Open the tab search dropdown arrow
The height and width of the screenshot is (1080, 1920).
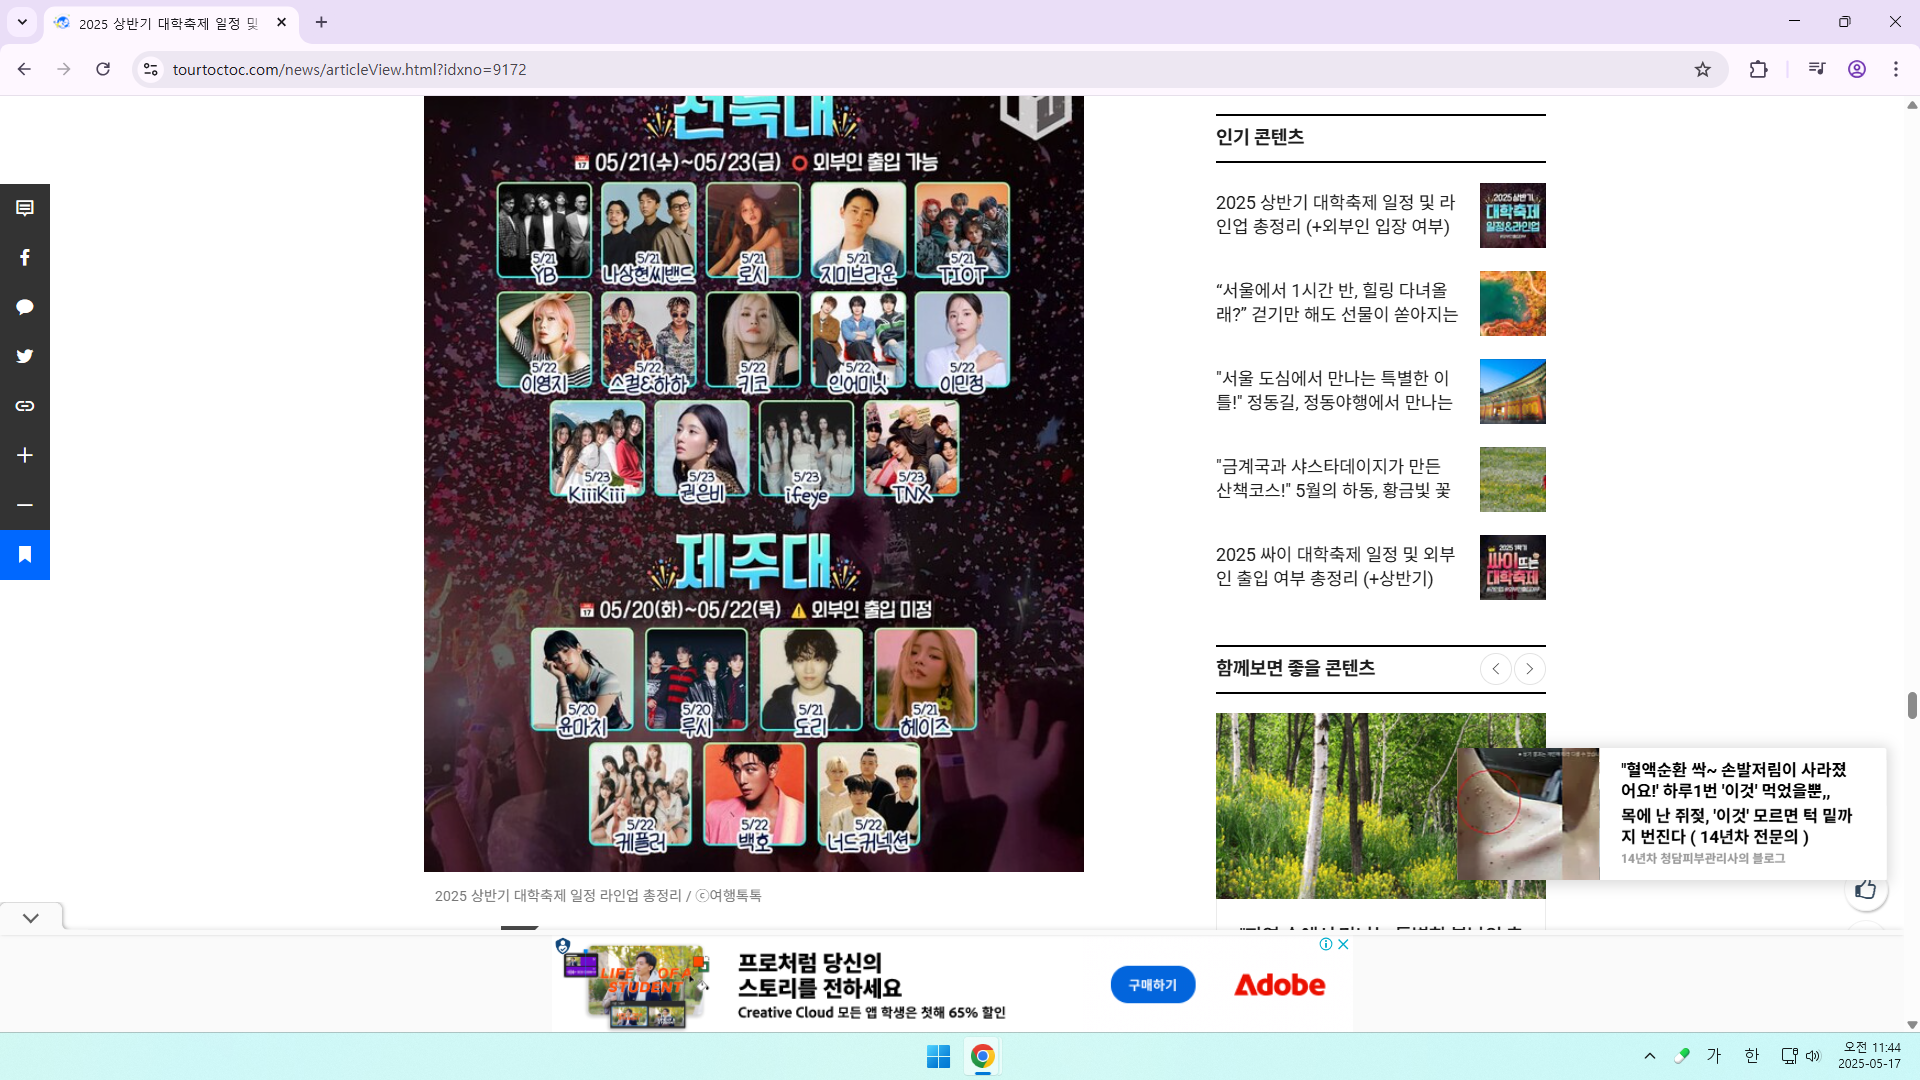click(22, 22)
